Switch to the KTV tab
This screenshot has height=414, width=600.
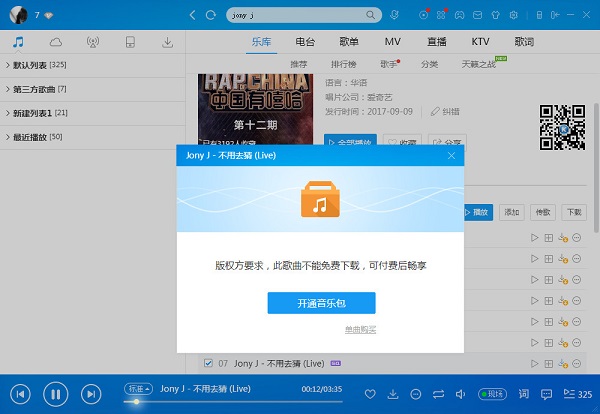(x=480, y=41)
